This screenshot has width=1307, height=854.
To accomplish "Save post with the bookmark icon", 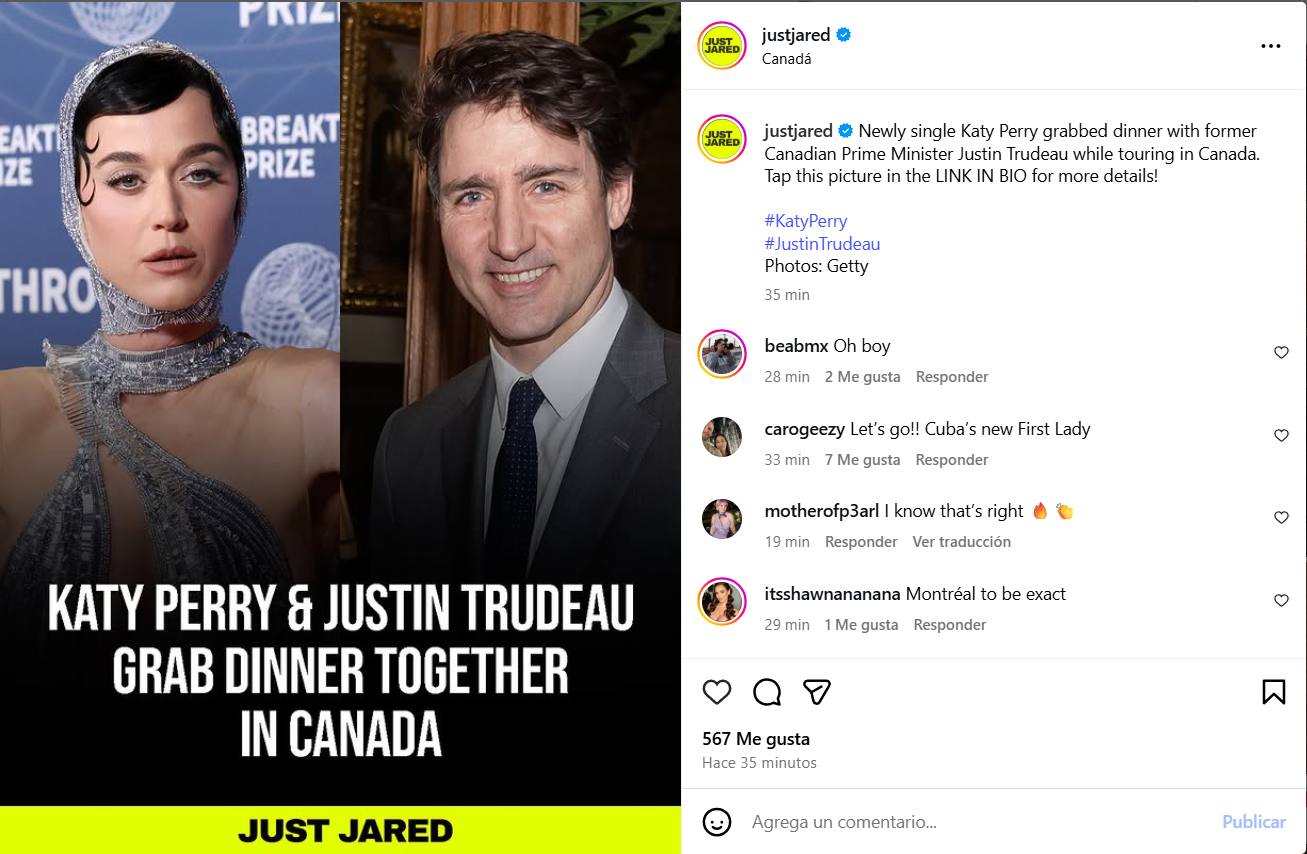I will [1273, 692].
